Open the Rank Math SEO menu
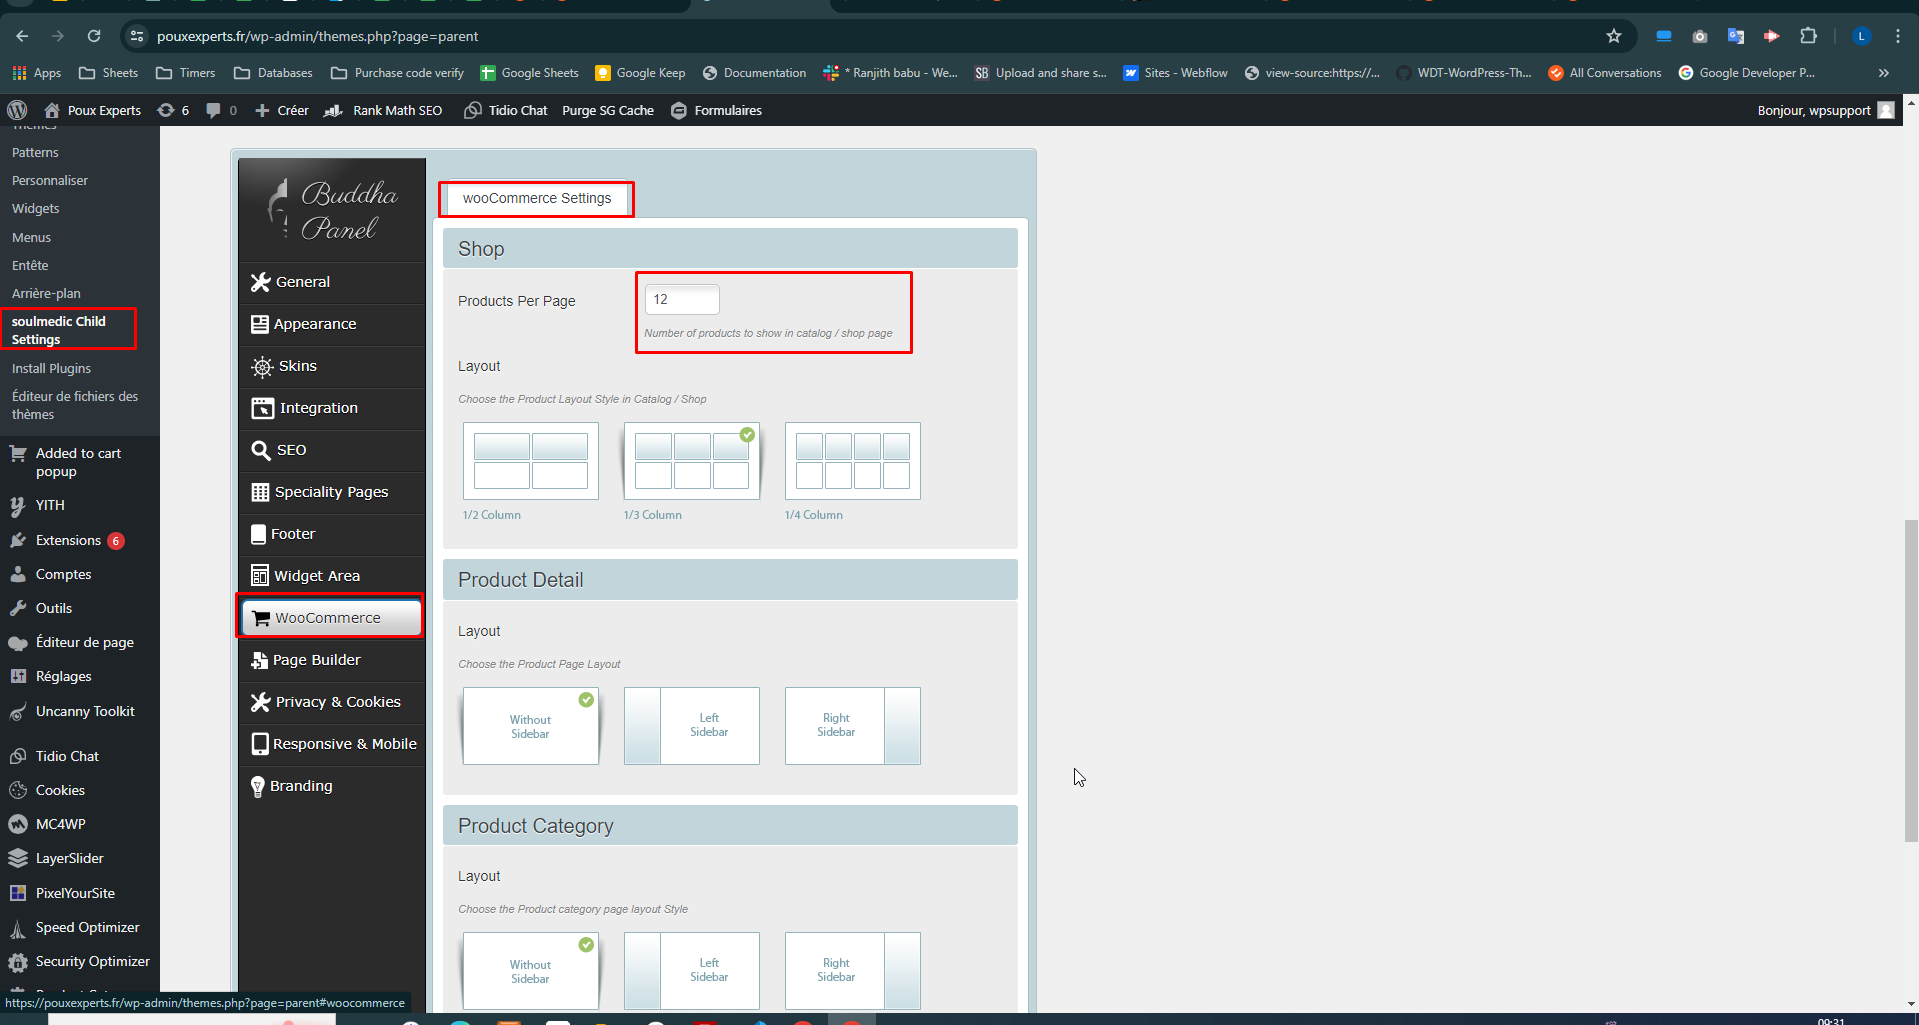The width and height of the screenshot is (1919, 1025). 384,110
